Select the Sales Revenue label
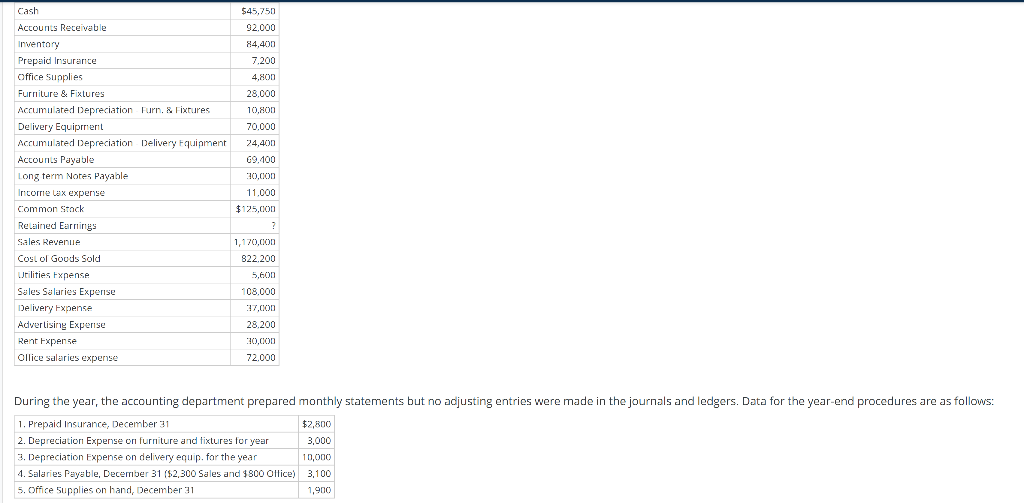 pos(50,242)
